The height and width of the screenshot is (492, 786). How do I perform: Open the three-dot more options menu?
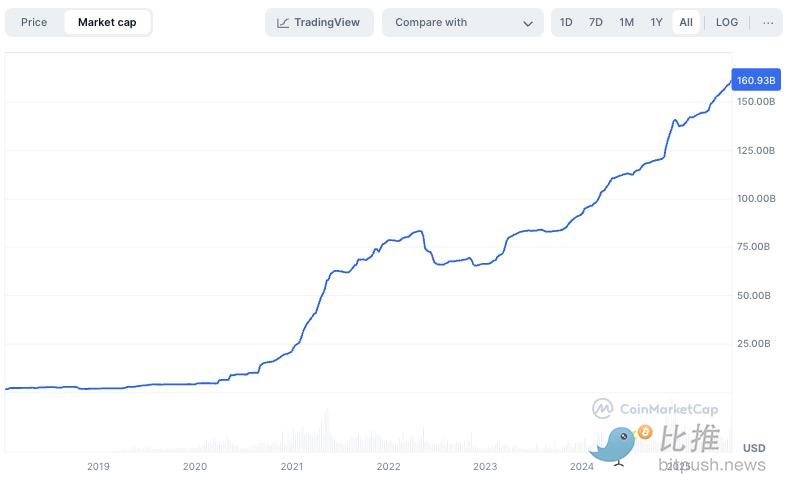point(768,22)
